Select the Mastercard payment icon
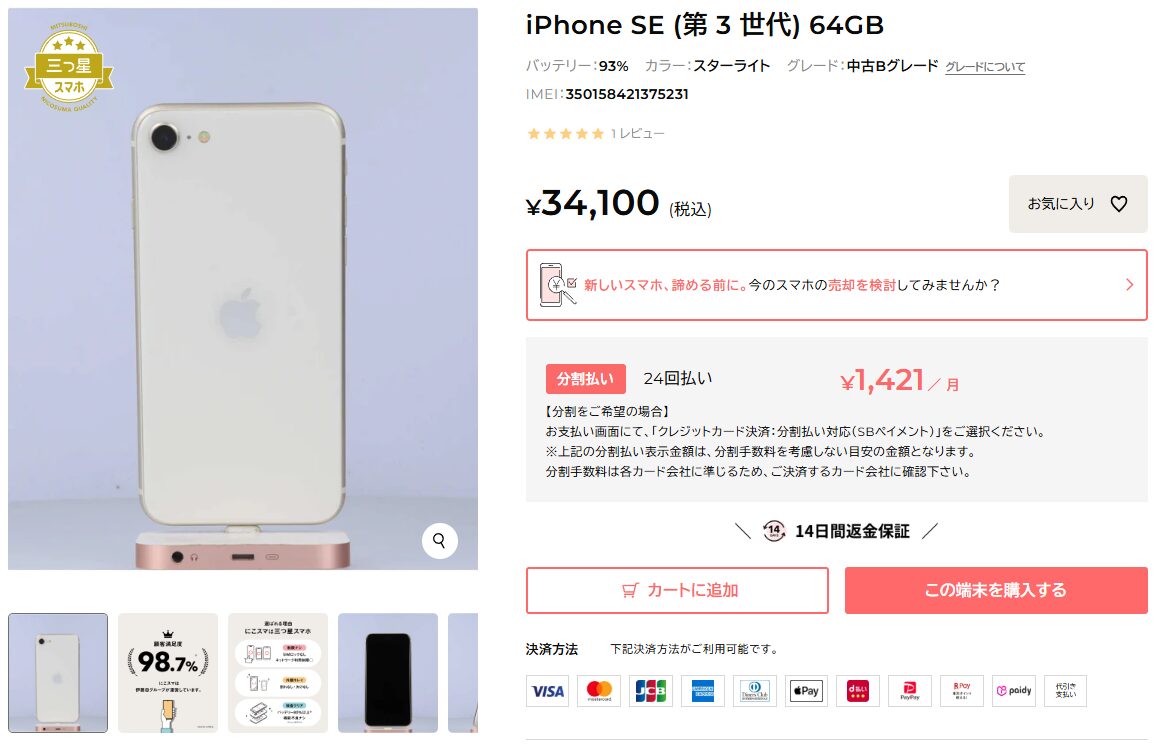Image resolution: width=1163 pixels, height=744 pixels. click(x=599, y=691)
